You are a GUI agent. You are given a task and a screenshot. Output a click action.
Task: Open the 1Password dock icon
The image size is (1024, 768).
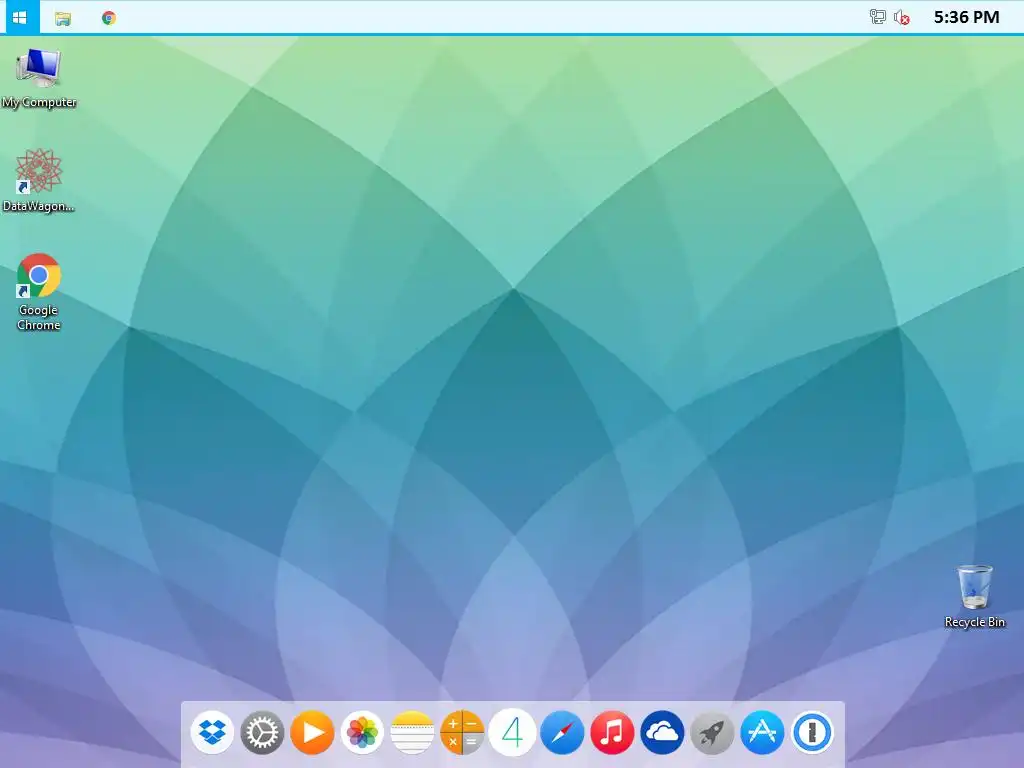point(812,733)
